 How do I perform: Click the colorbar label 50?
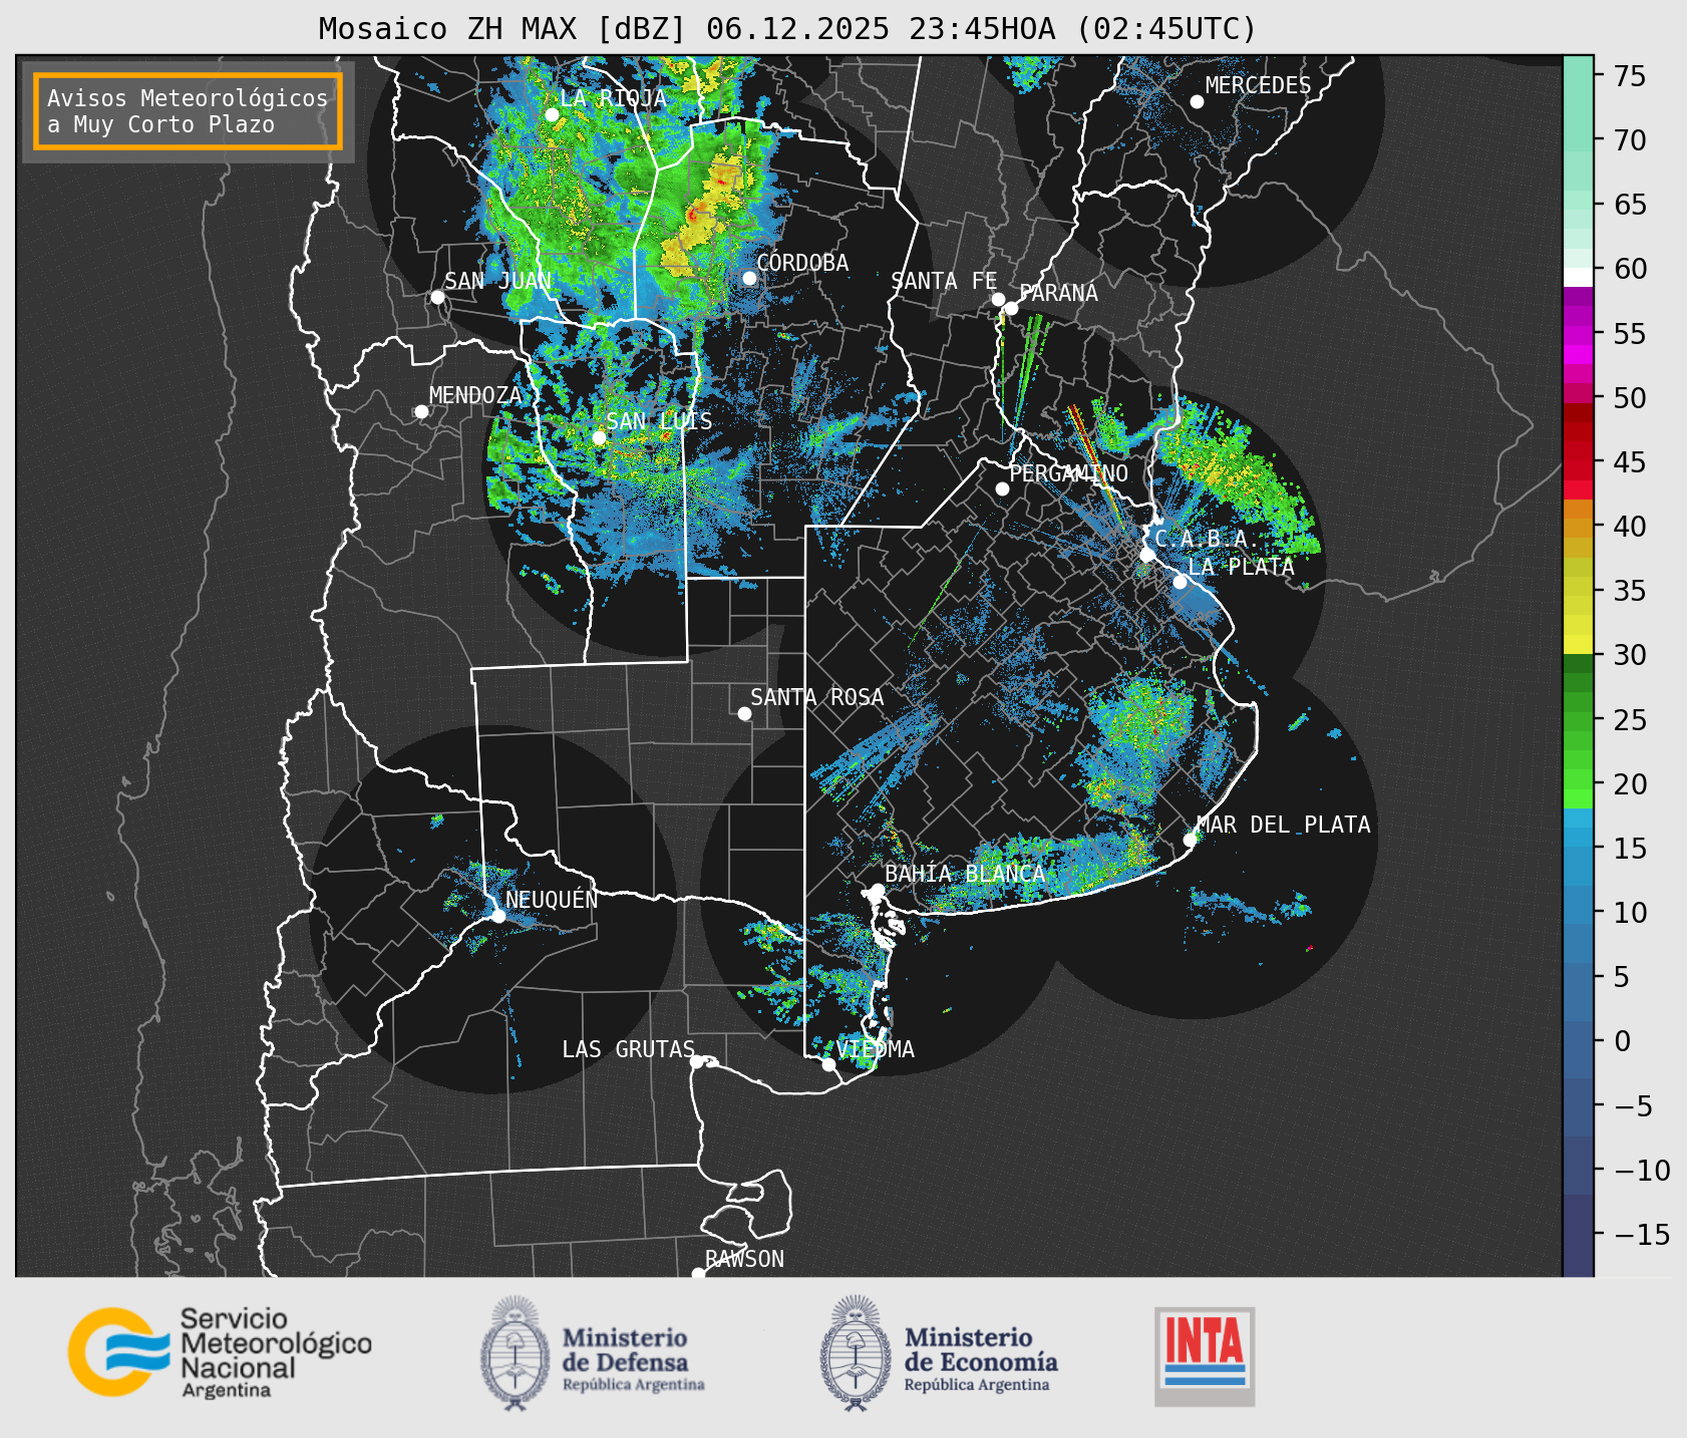[1628, 398]
